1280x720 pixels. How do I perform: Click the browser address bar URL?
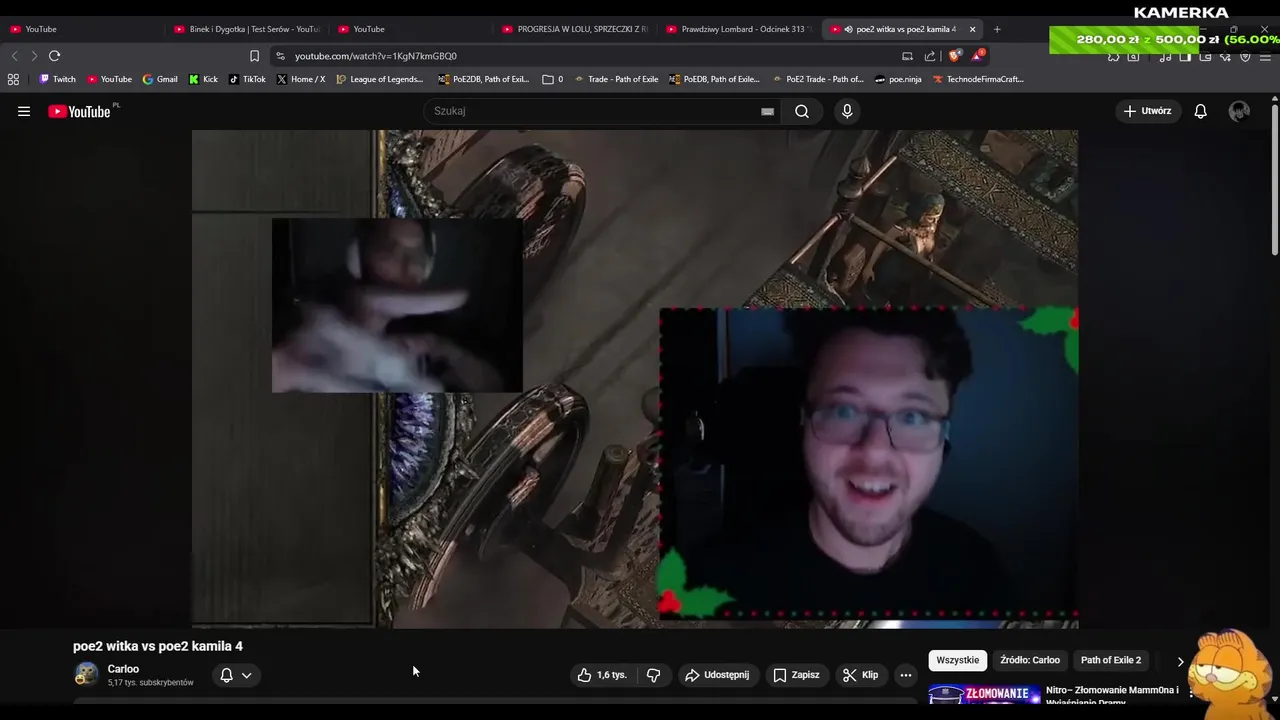(x=376, y=56)
